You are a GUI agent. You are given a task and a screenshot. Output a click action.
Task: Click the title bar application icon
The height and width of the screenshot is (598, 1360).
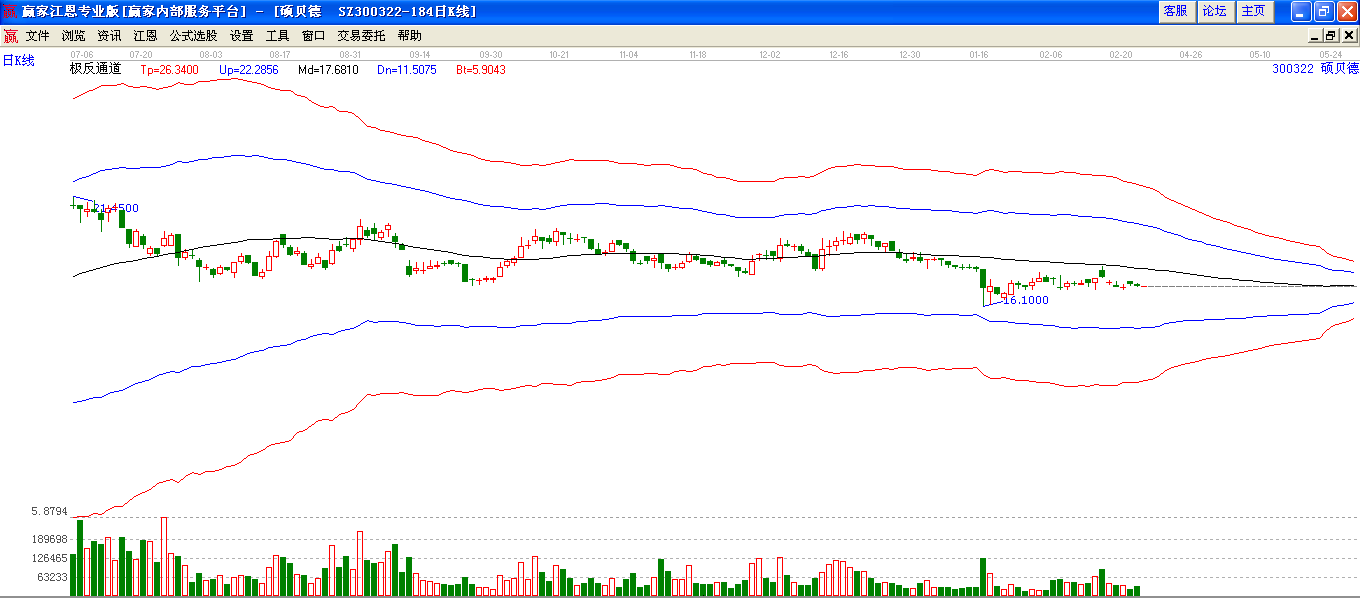point(10,11)
